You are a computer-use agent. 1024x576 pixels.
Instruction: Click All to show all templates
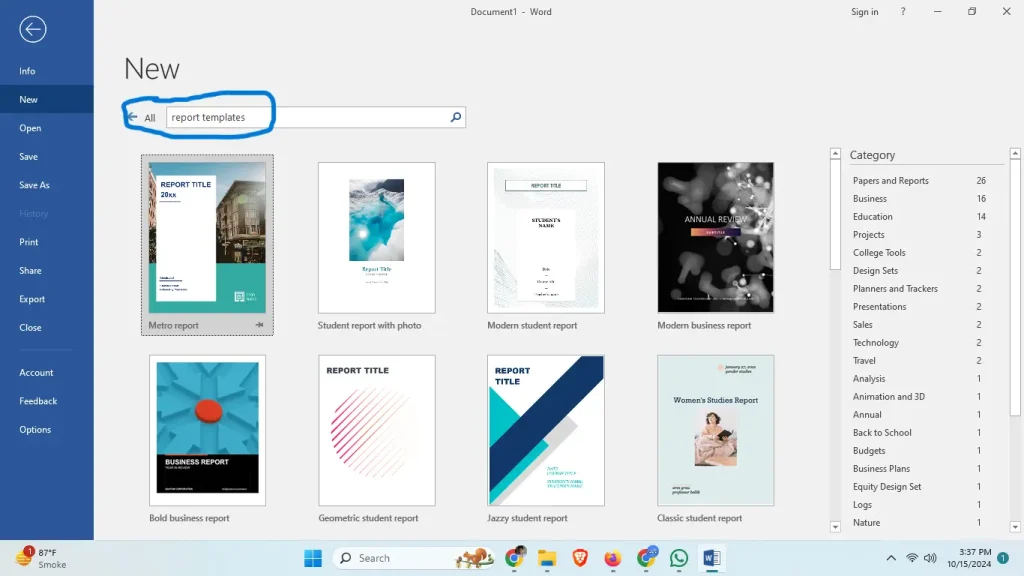click(x=150, y=118)
